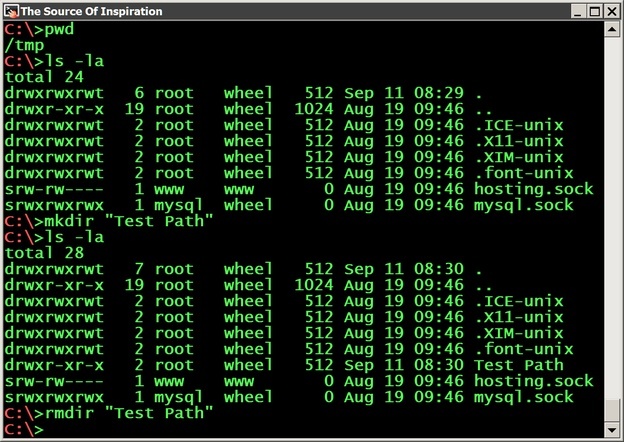Click the scrollbar up arrow

tap(612, 29)
